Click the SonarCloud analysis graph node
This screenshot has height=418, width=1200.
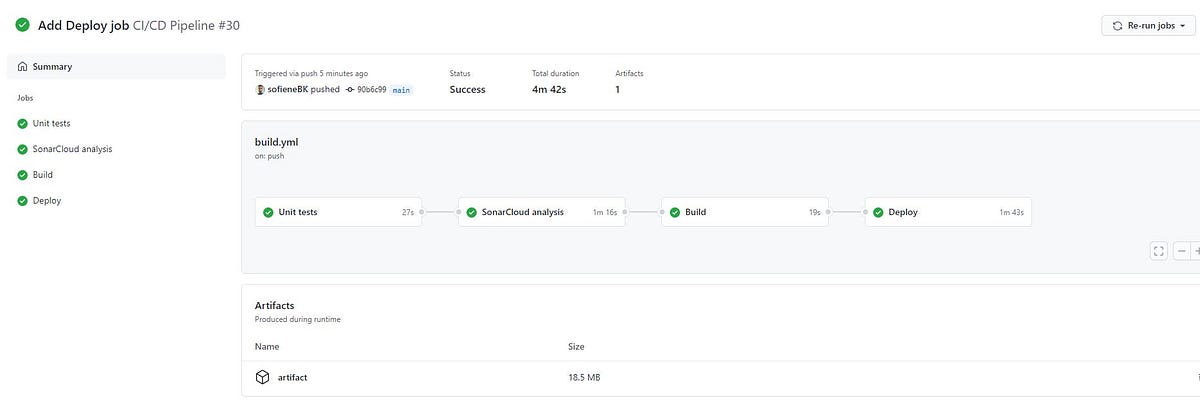[542, 212]
